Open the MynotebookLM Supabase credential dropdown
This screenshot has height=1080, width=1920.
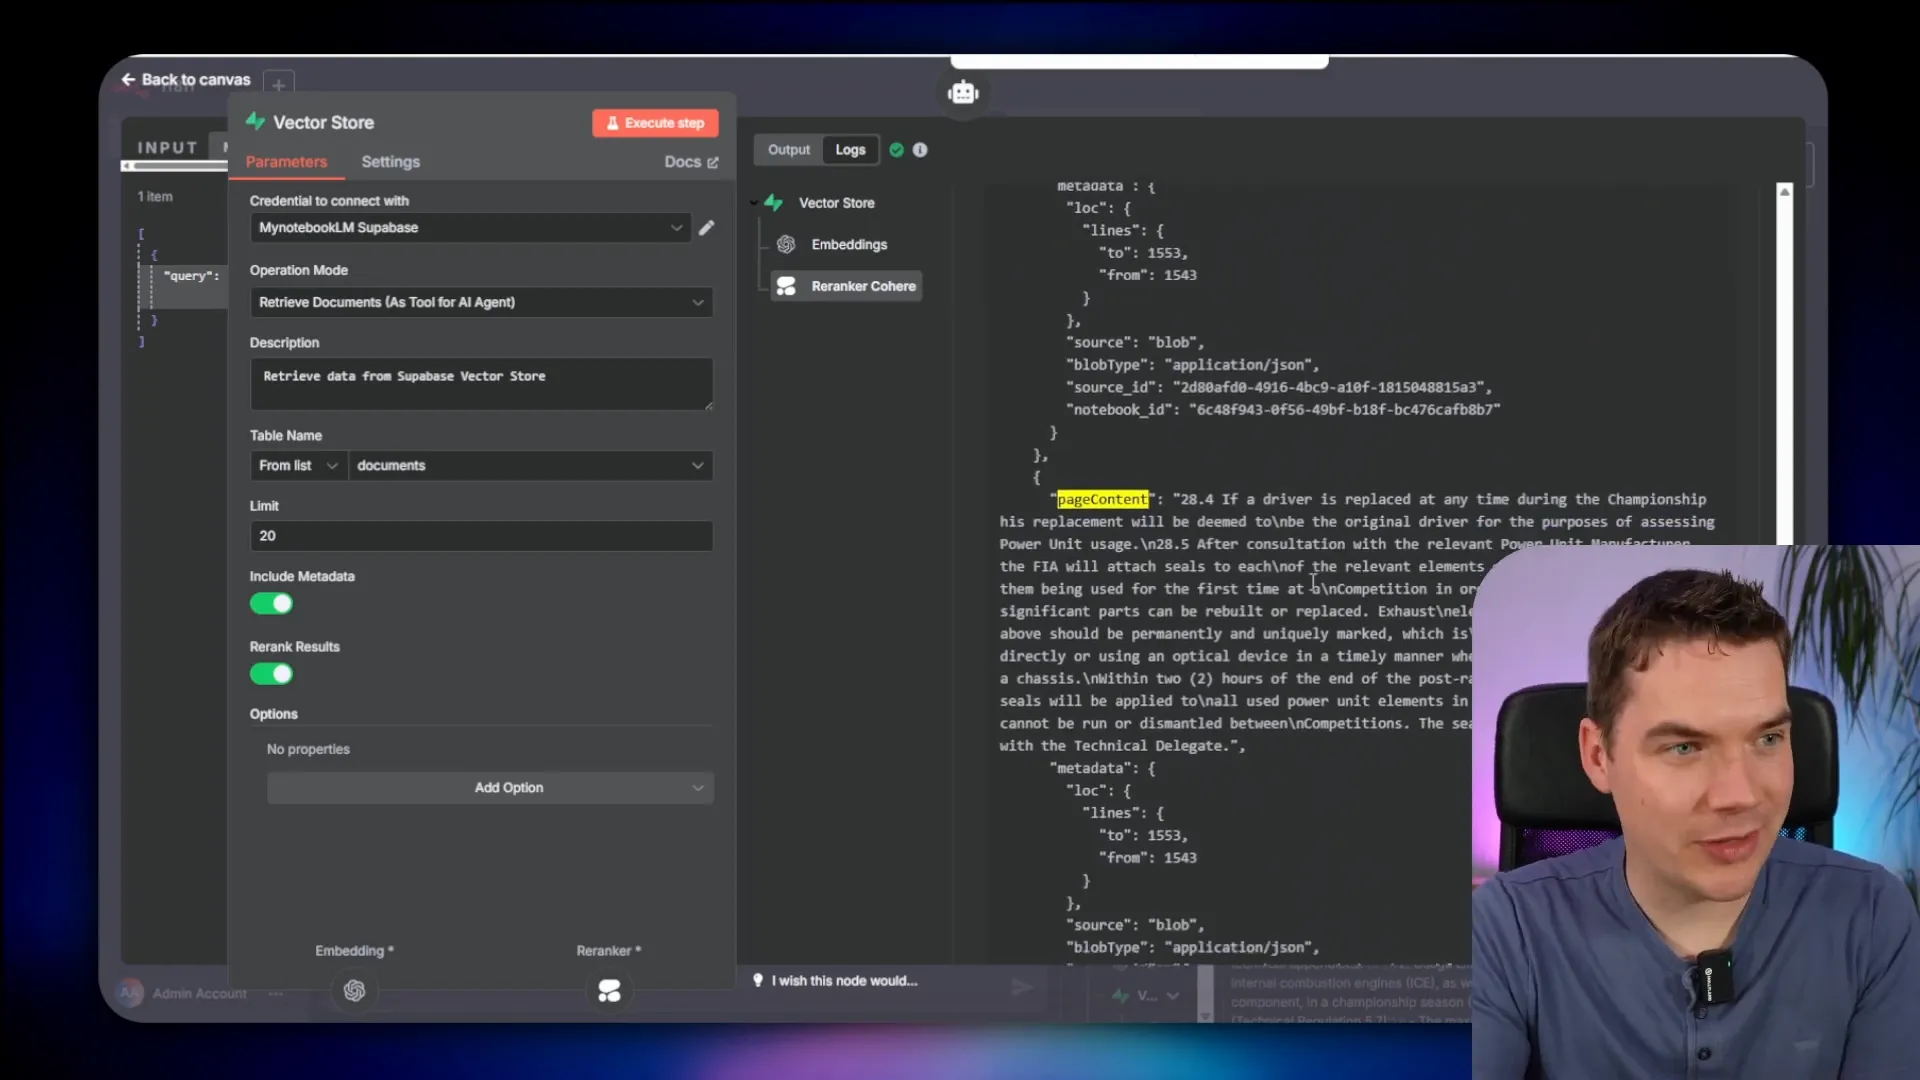click(x=470, y=228)
